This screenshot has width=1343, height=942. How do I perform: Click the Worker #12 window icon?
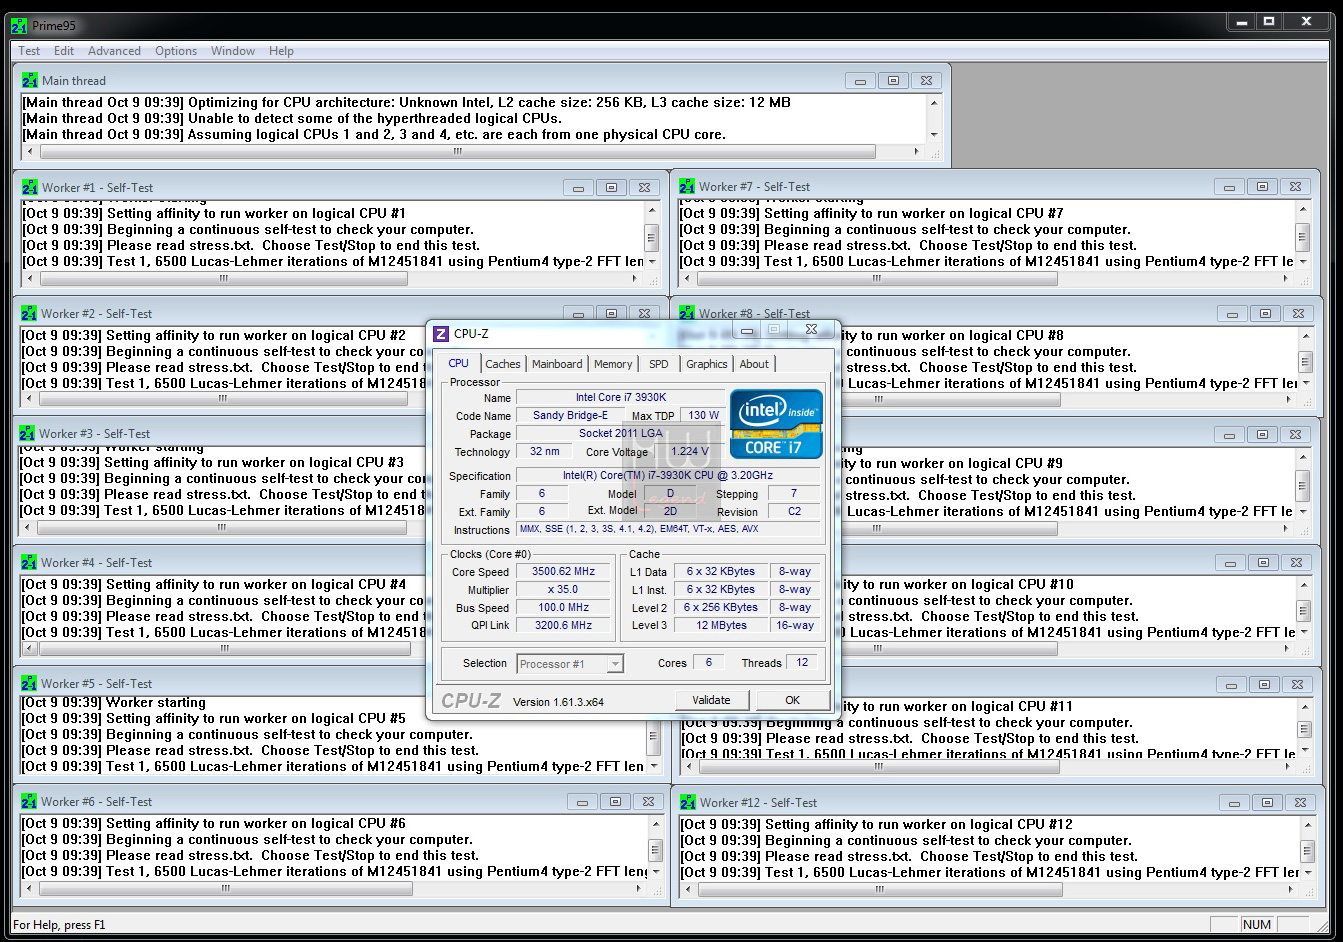[x=688, y=802]
